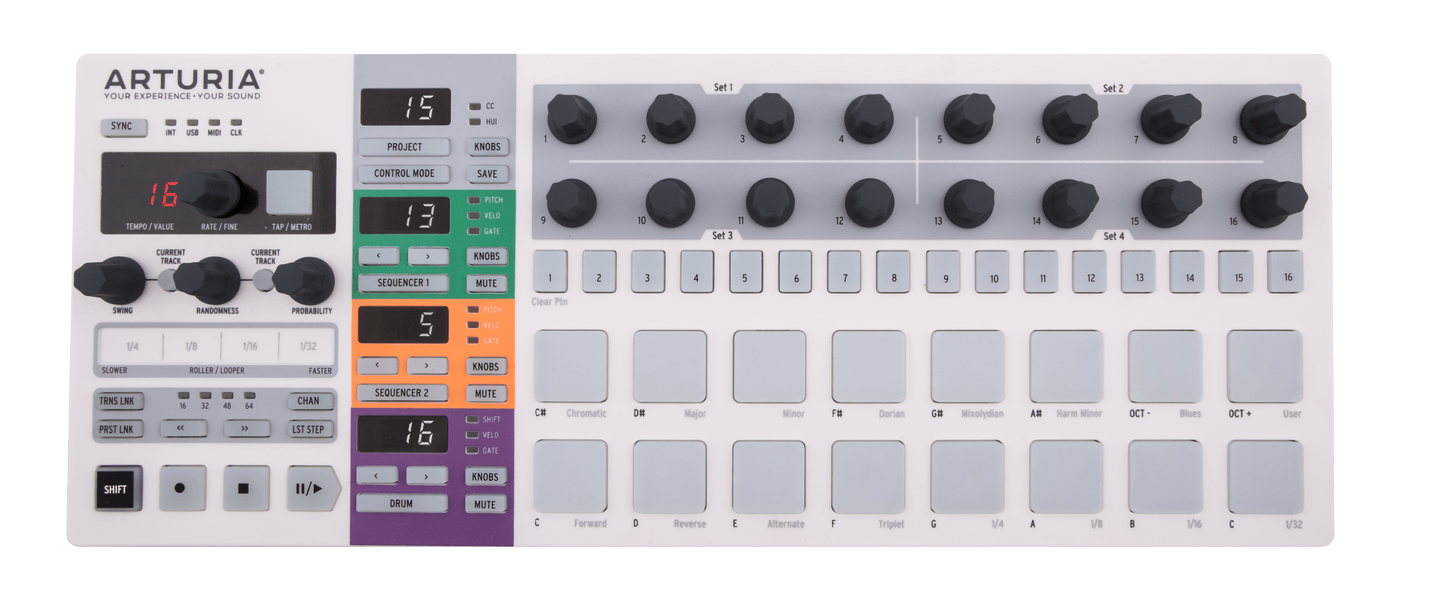Select the PROJECT mode button
The width and height of the screenshot is (1437, 600).
tap(404, 147)
